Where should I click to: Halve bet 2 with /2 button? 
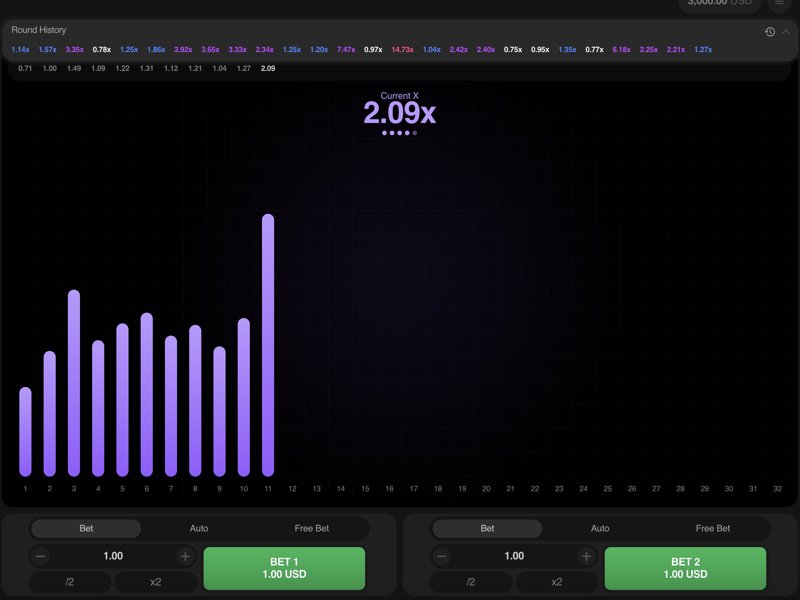[x=471, y=582]
